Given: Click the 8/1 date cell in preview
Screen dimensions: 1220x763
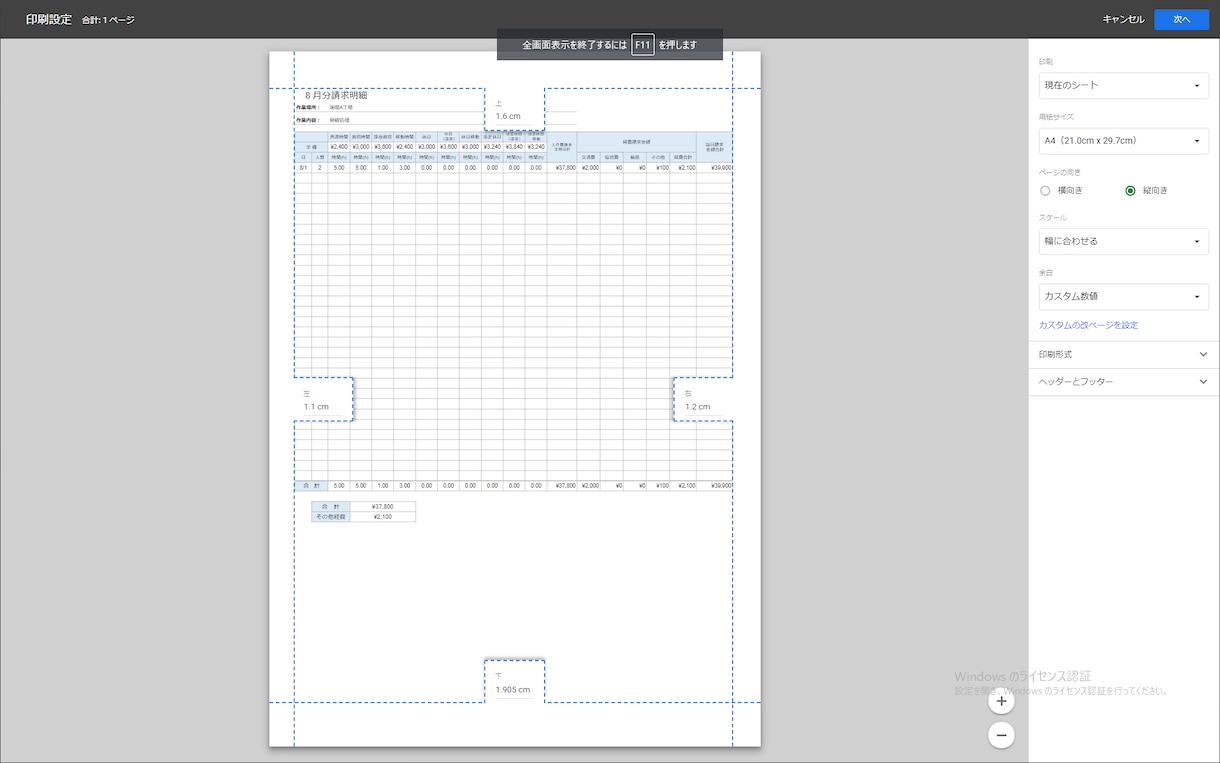Looking at the screenshot, I should coord(303,167).
